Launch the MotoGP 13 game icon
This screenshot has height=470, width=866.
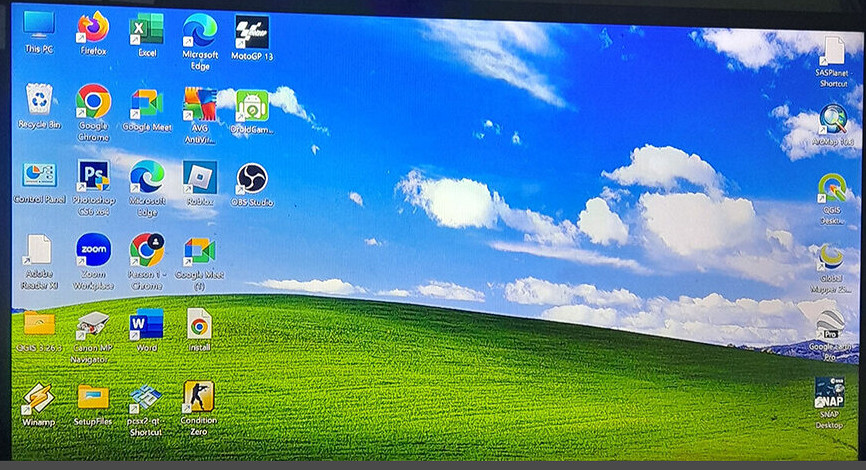pyautogui.click(x=252, y=32)
